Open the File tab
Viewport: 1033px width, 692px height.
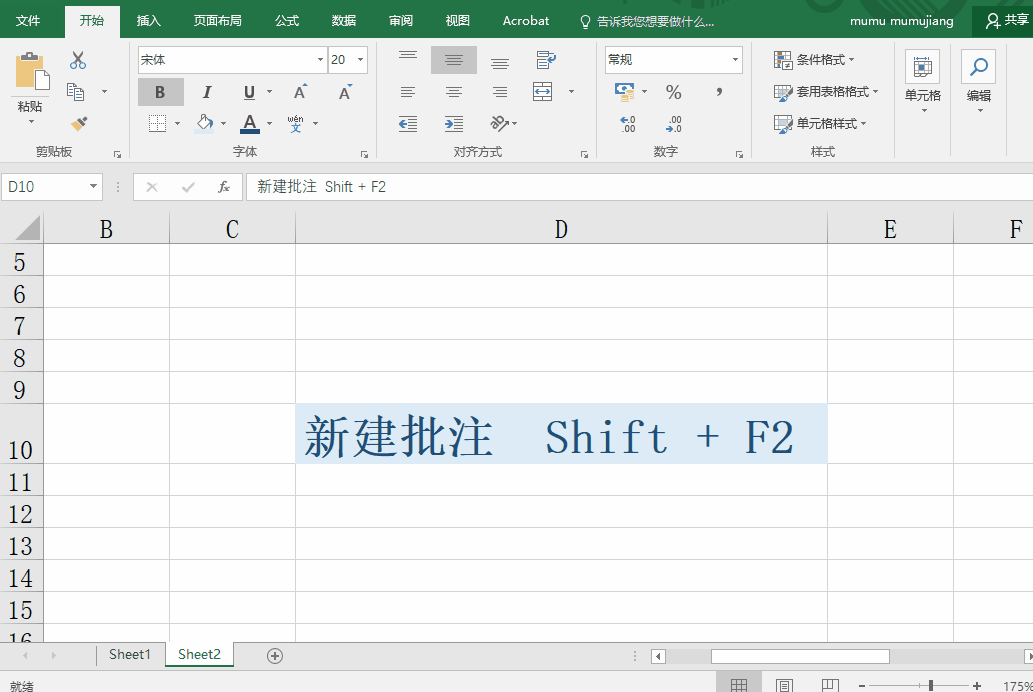28,21
